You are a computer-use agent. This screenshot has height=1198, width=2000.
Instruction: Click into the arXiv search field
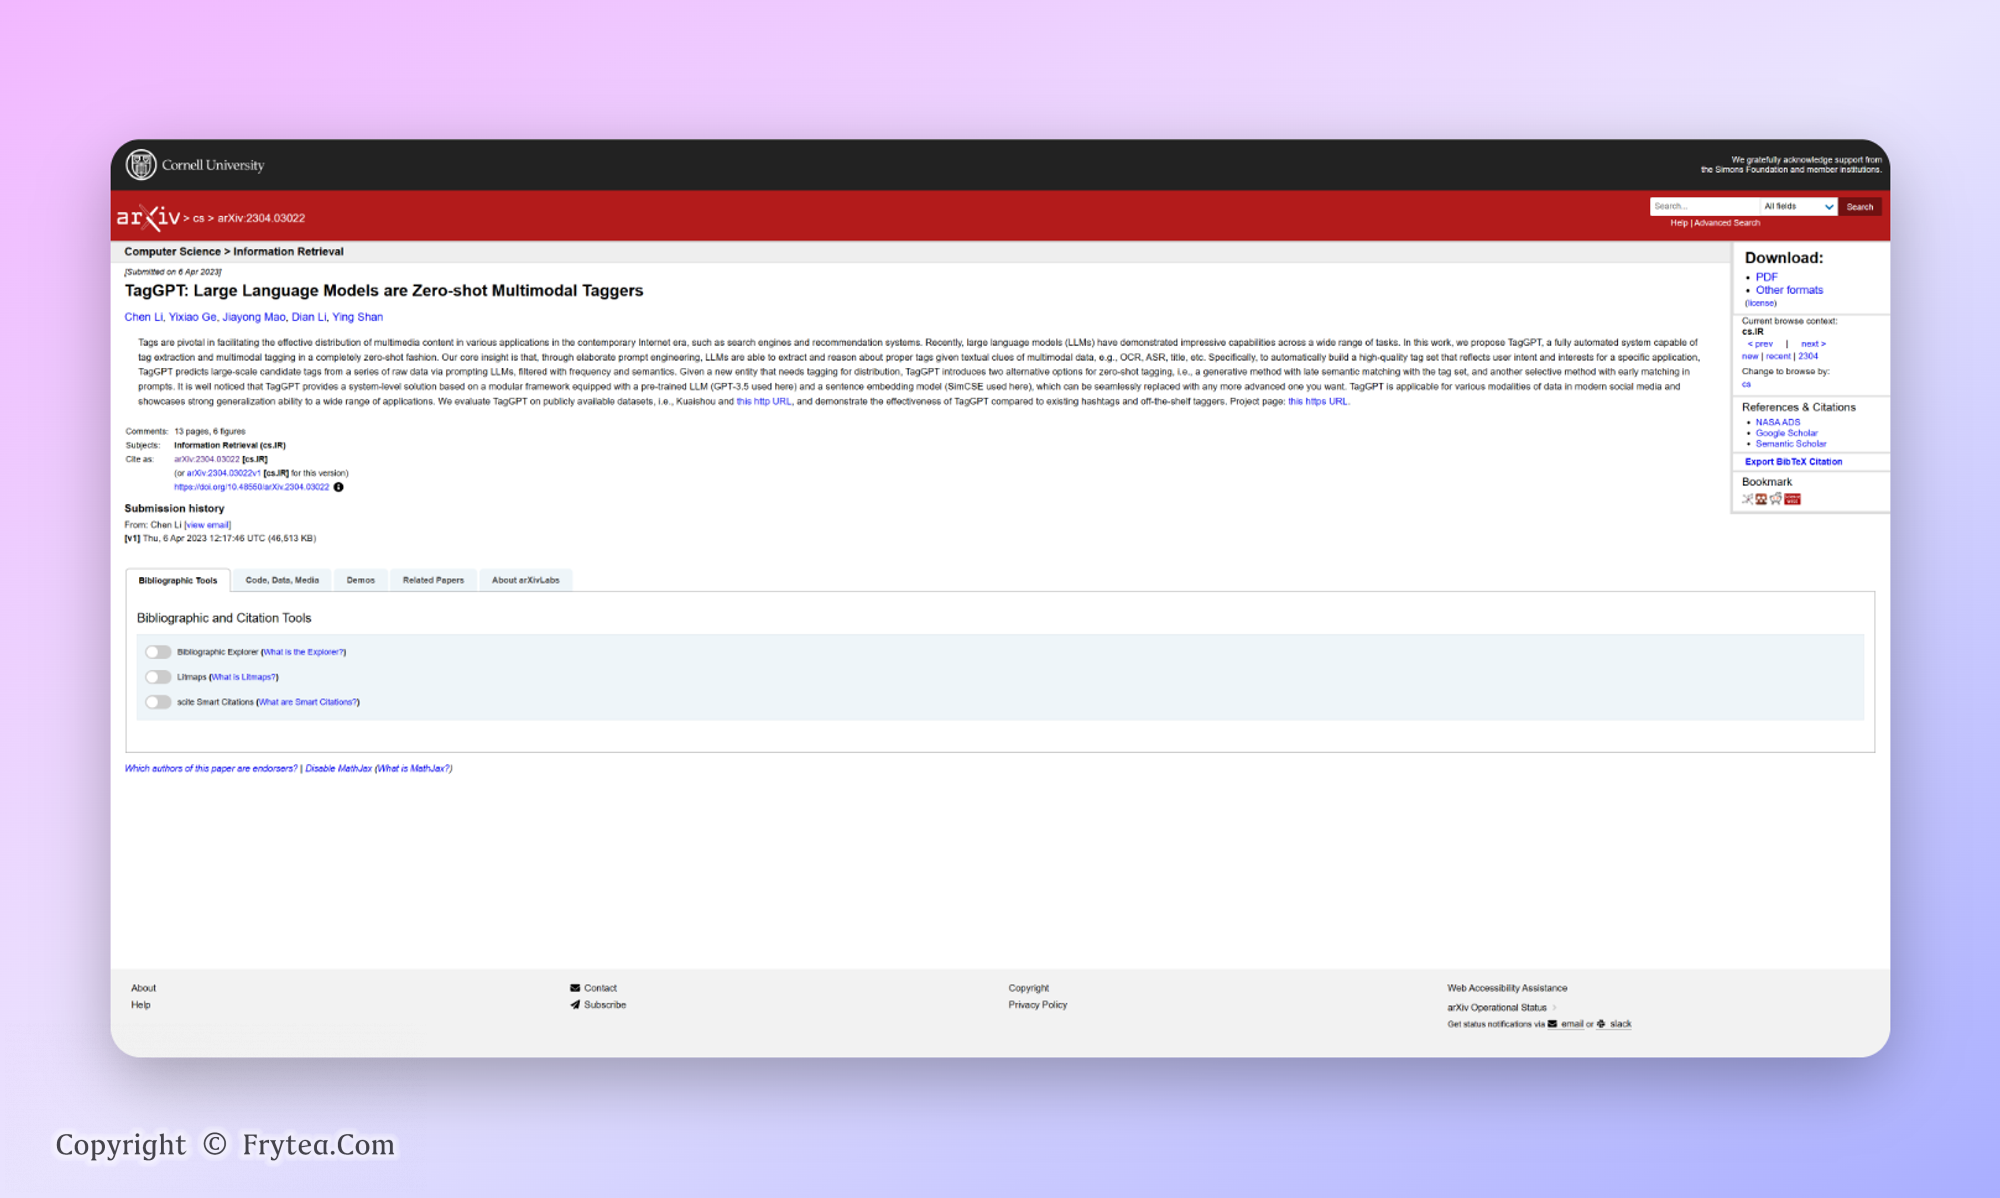(x=1703, y=207)
